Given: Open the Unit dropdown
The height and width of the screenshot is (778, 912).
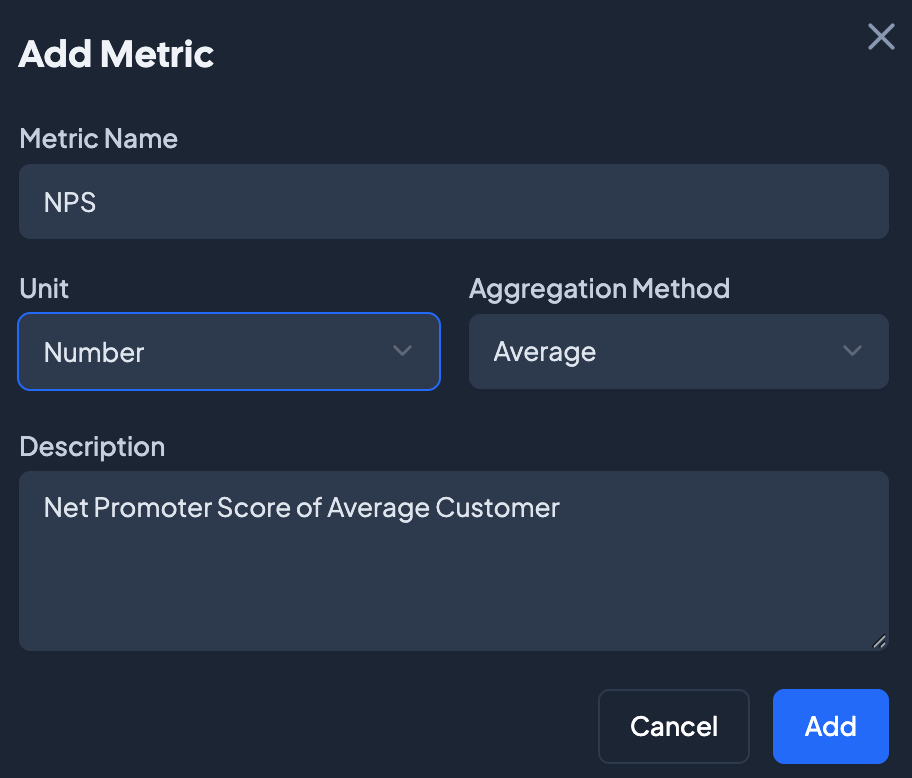Looking at the screenshot, I should pyautogui.click(x=228, y=351).
